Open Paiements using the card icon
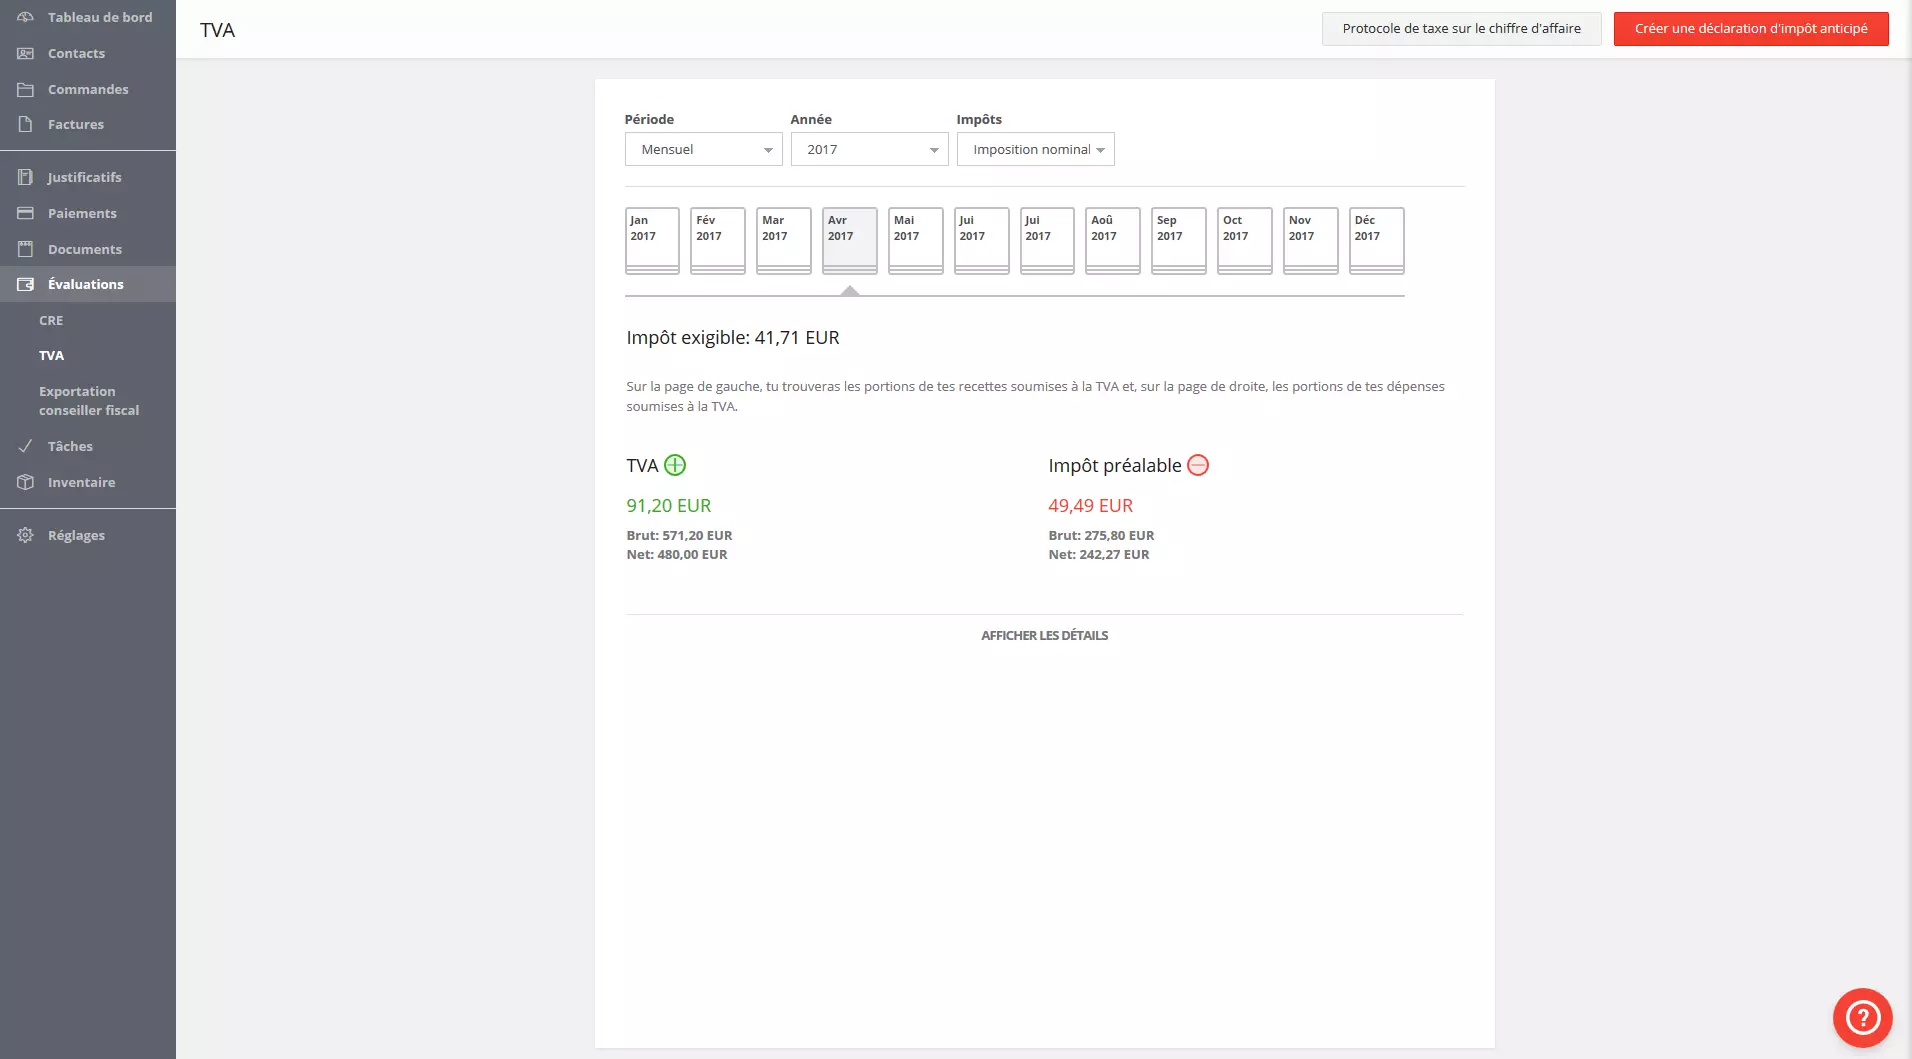The width and height of the screenshot is (1912, 1059). point(26,213)
